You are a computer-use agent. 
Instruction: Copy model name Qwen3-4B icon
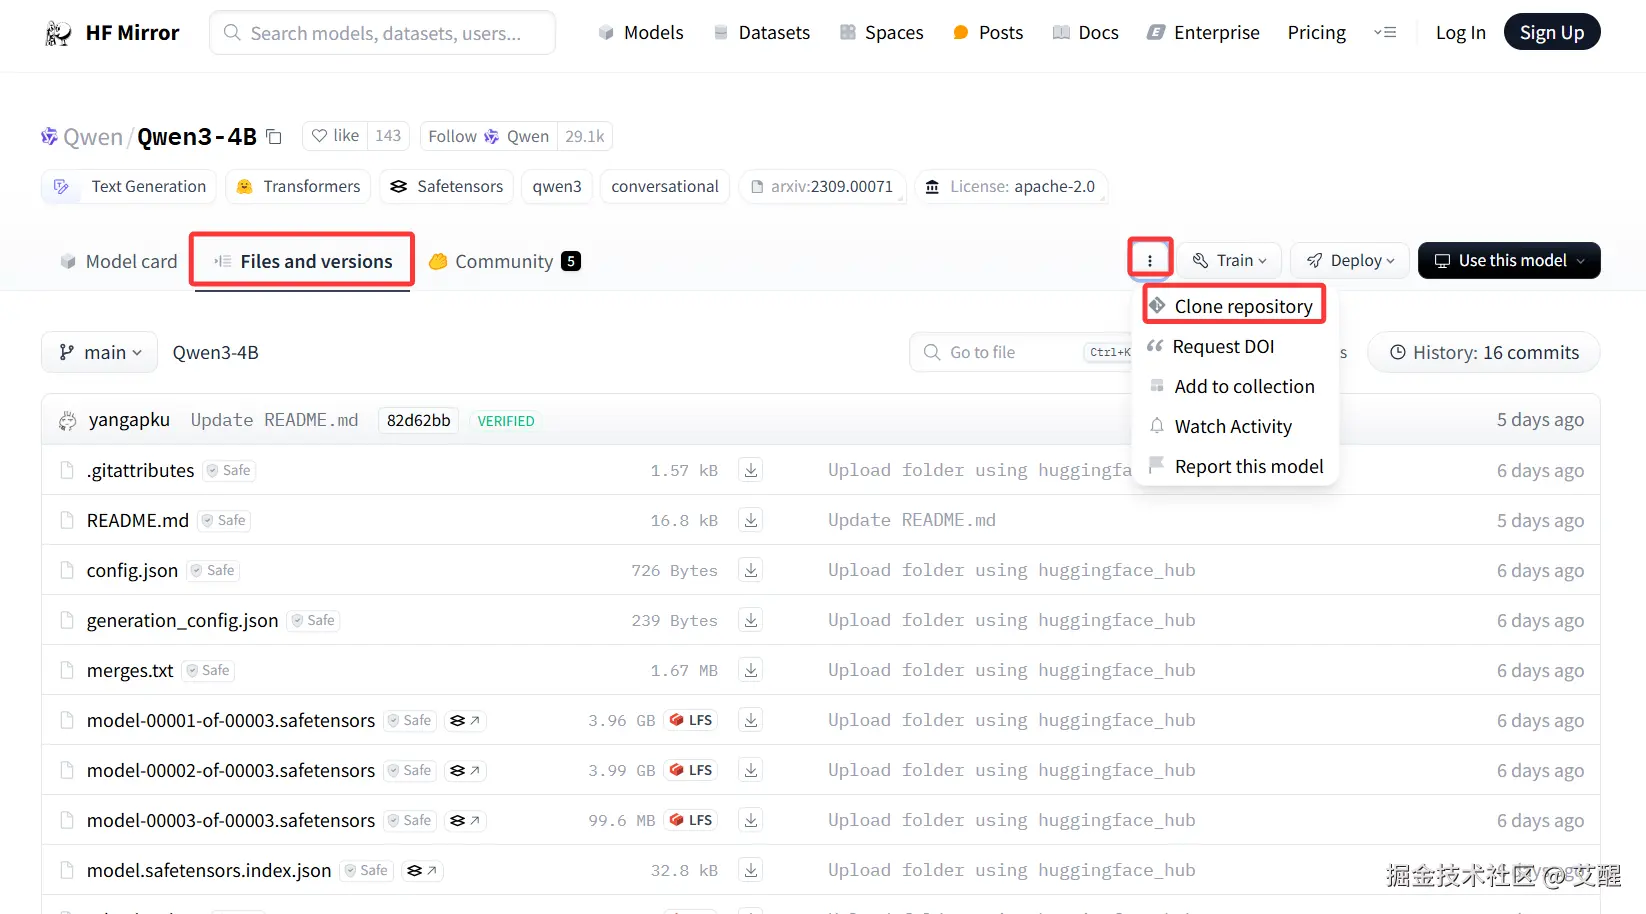click(274, 137)
